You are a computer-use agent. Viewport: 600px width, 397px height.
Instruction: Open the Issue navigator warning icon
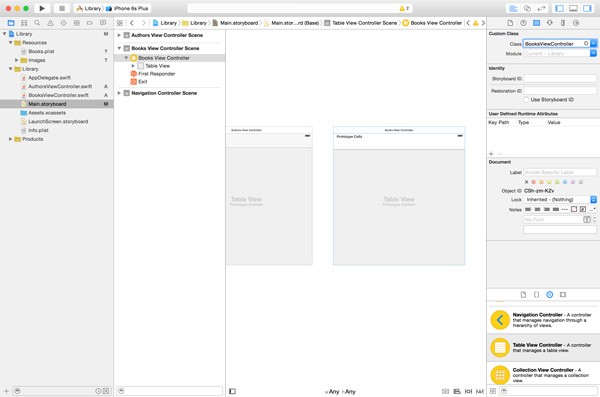[50, 23]
